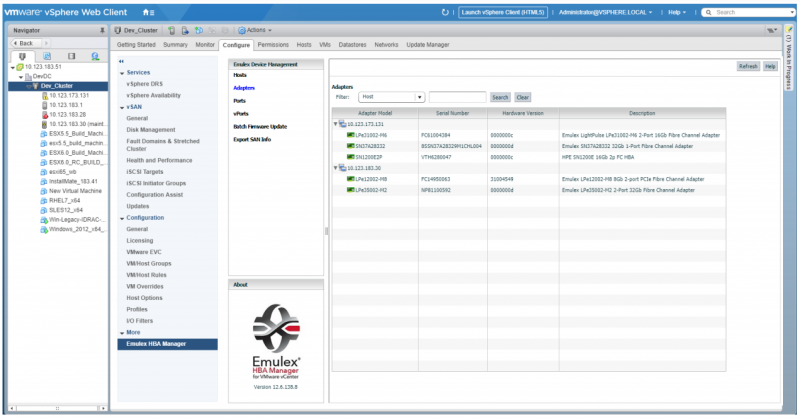This screenshot has height=419, width=800.
Task: Collapse host 10.123.183.30 adapter group
Action: [335, 168]
